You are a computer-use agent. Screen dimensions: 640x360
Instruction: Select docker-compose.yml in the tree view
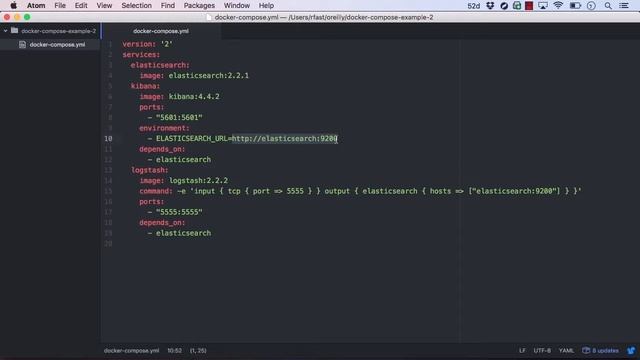point(57,44)
